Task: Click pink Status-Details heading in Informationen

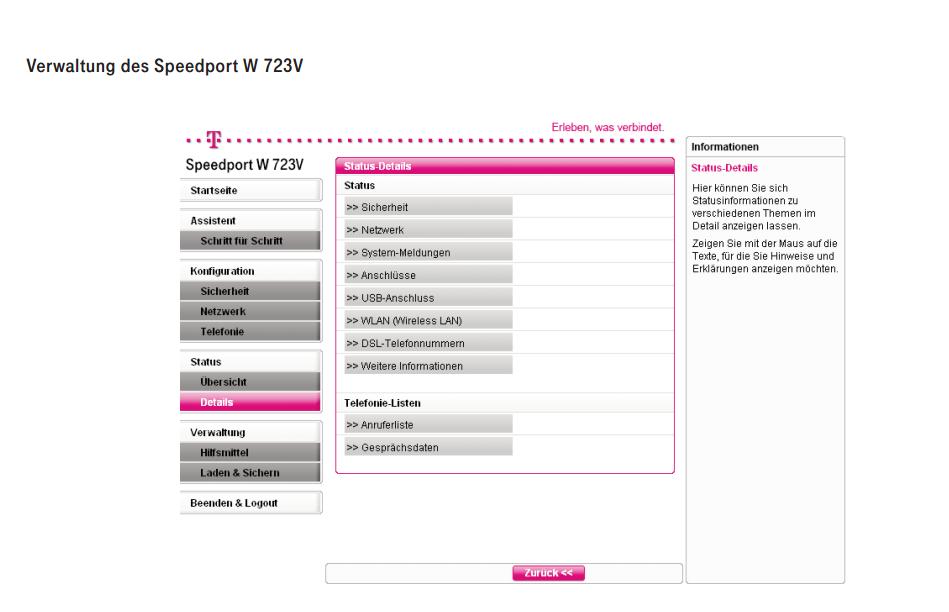Action: click(x=724, y=168)
